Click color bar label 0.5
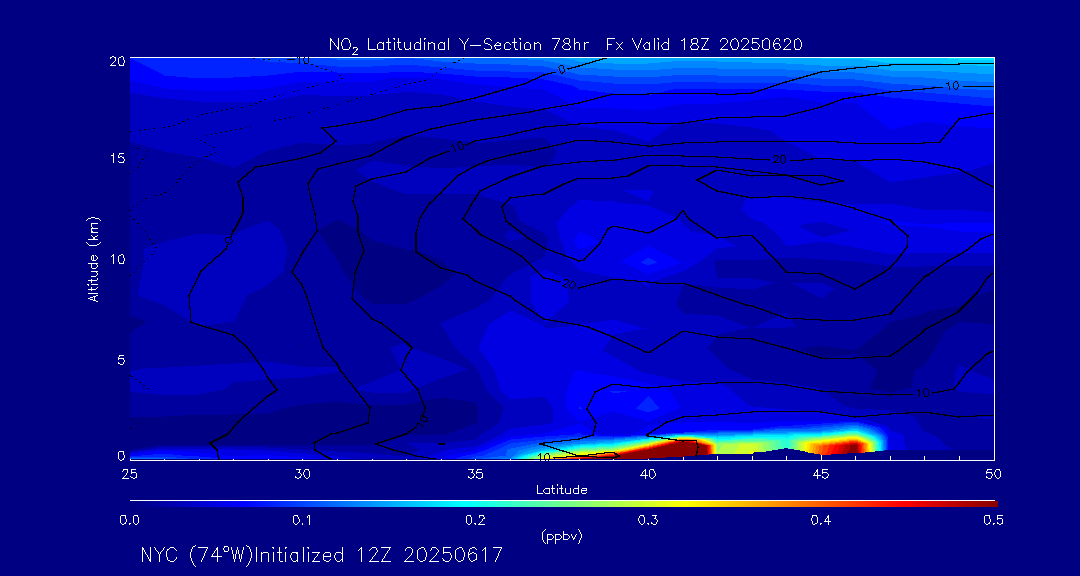1080x576 pixels. 993,521
